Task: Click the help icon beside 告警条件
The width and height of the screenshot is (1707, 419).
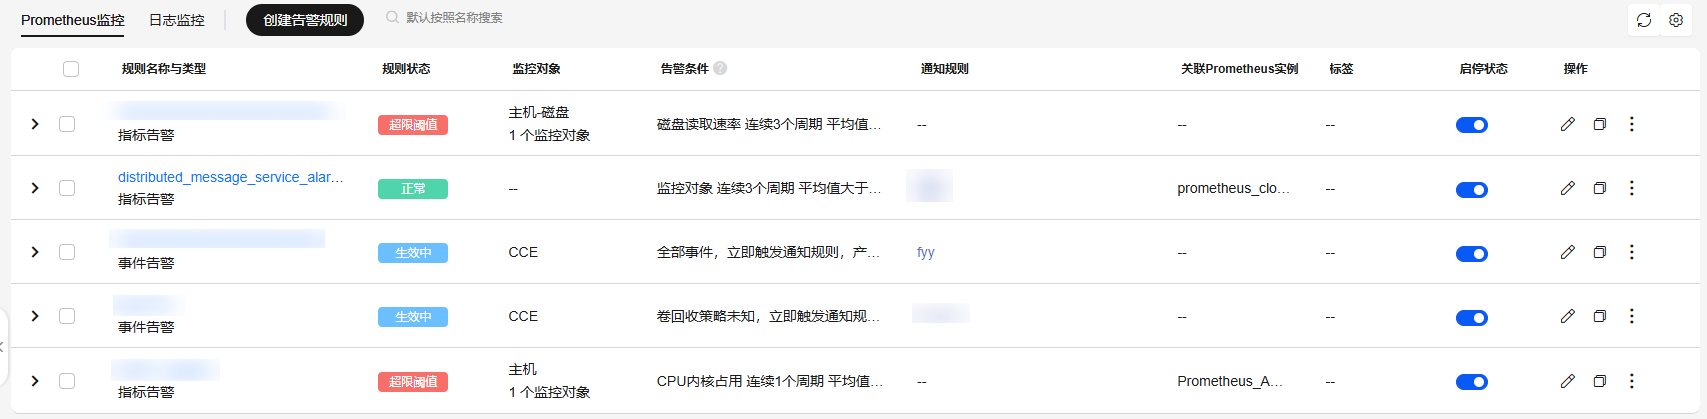Action: click(720, 68)
